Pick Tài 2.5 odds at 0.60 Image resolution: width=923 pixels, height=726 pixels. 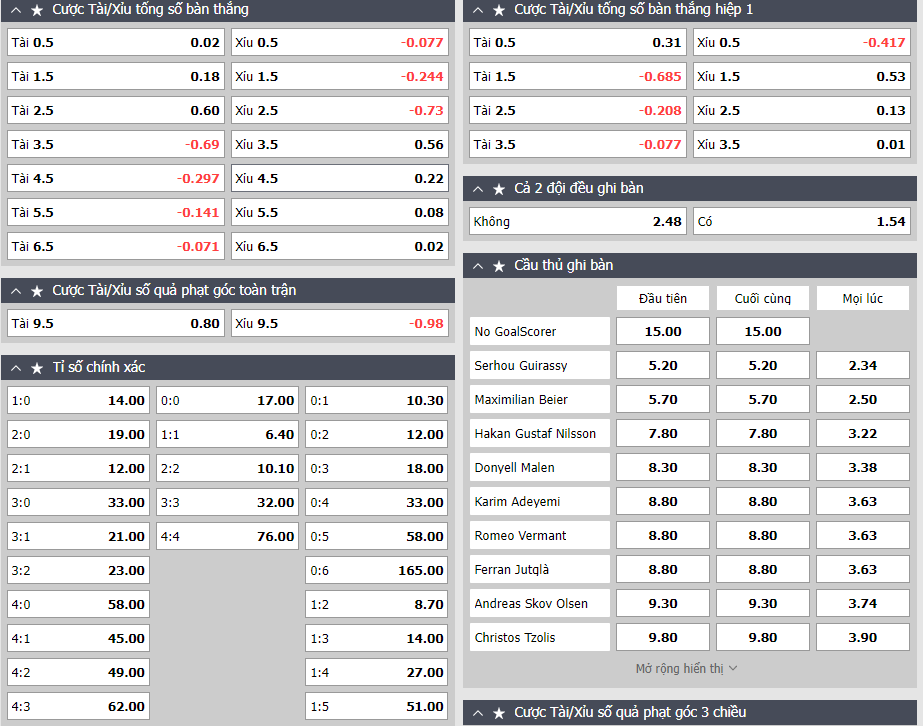tap(116, 111)
